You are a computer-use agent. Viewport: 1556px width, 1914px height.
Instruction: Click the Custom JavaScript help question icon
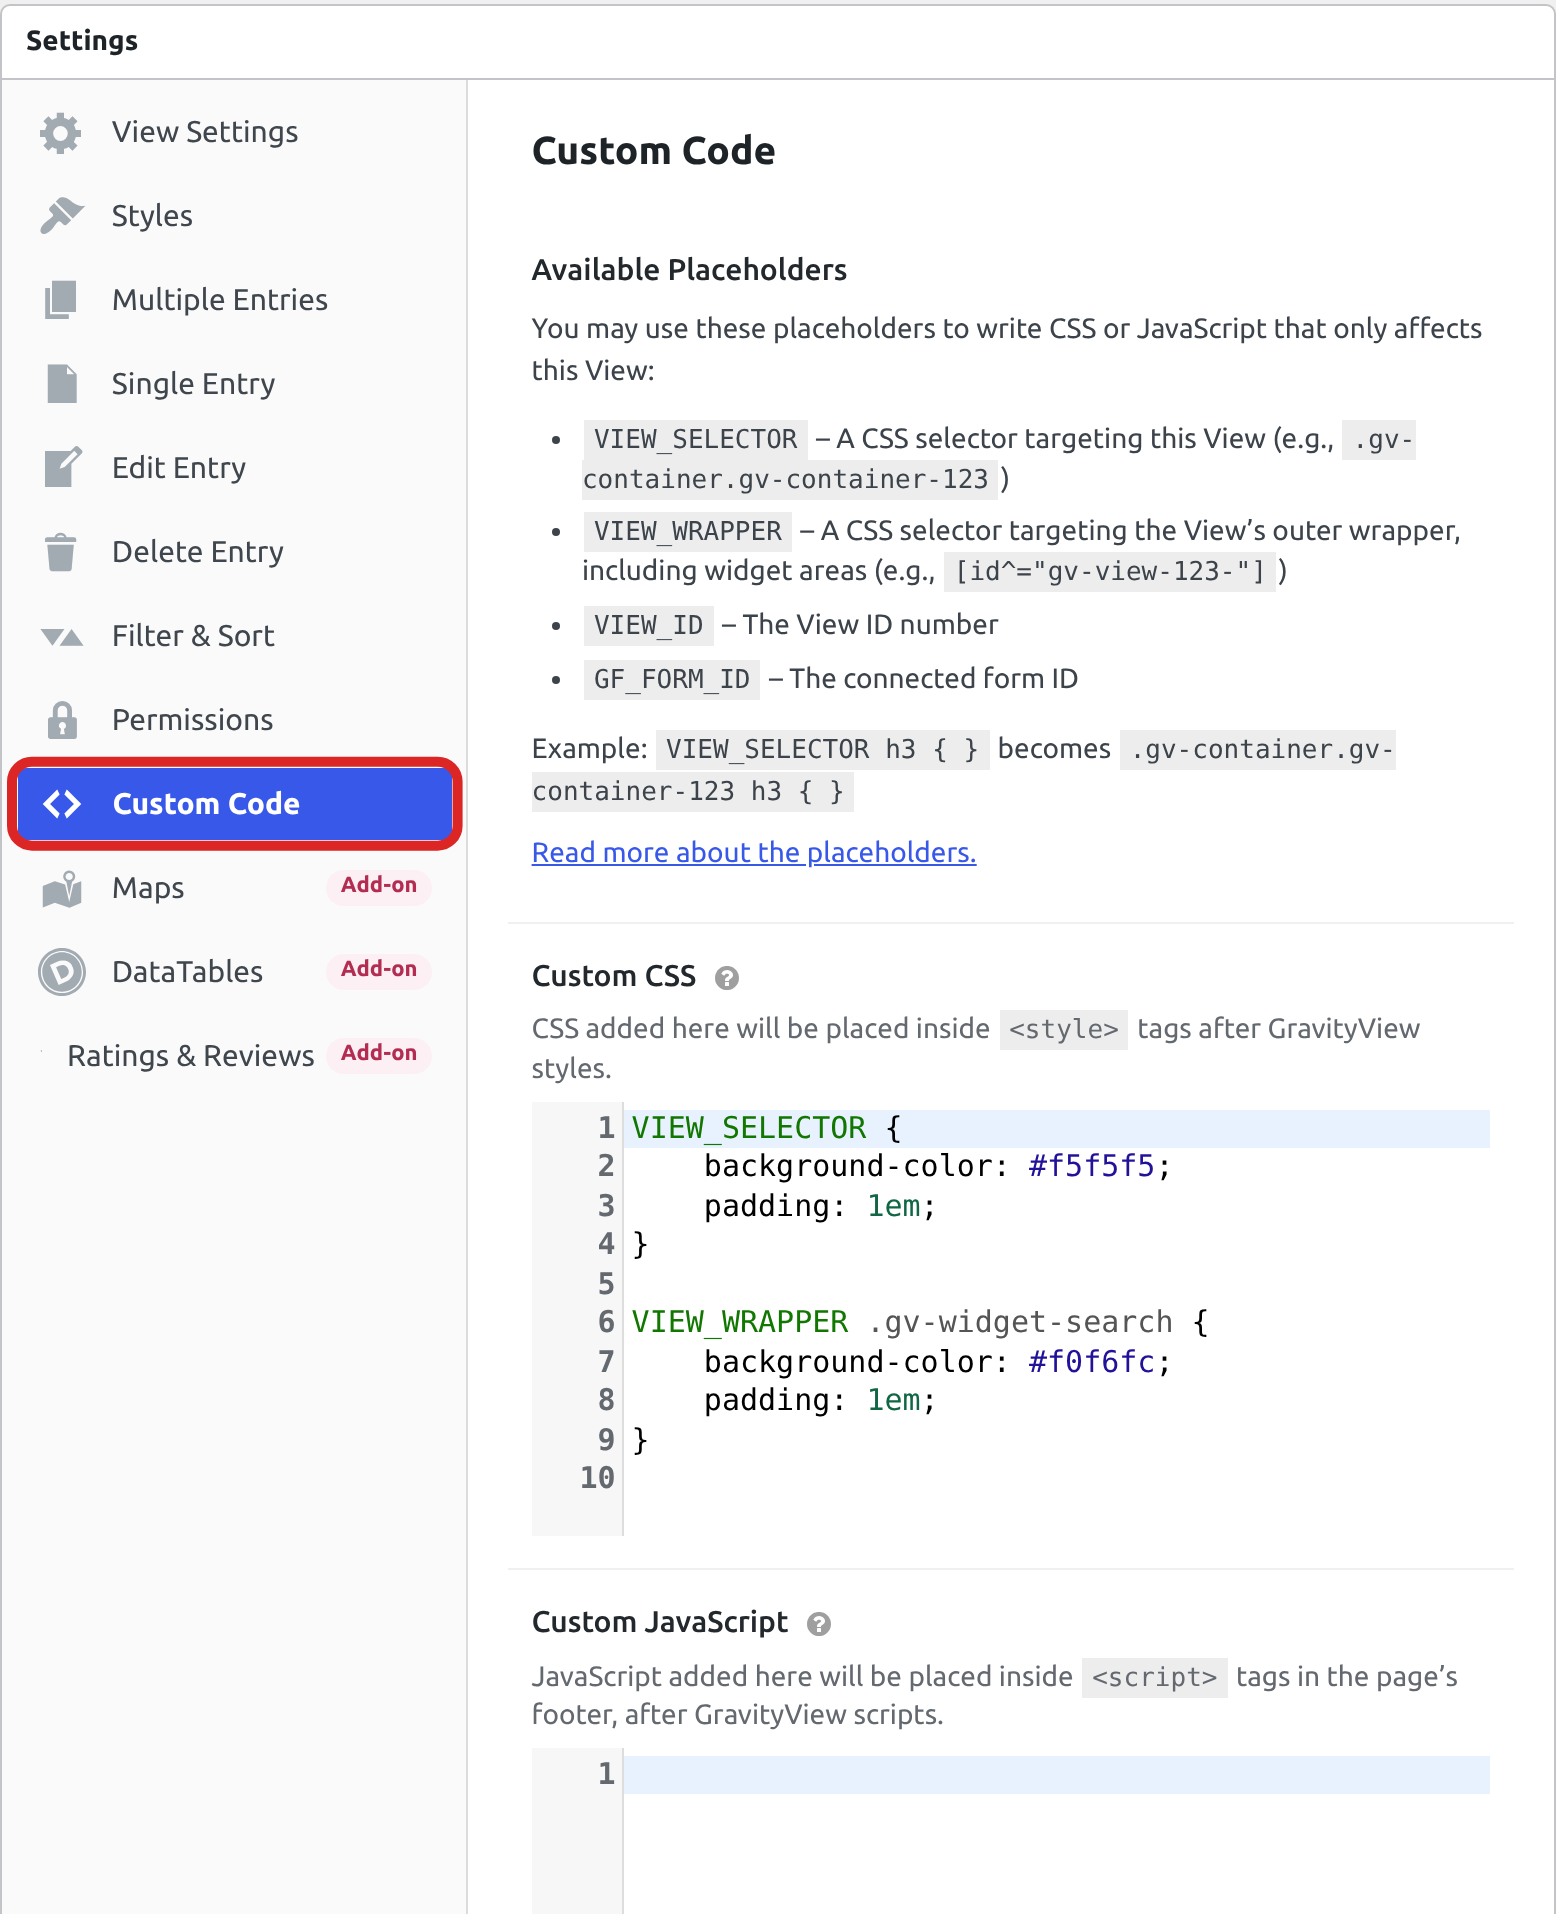[819, 1624]
